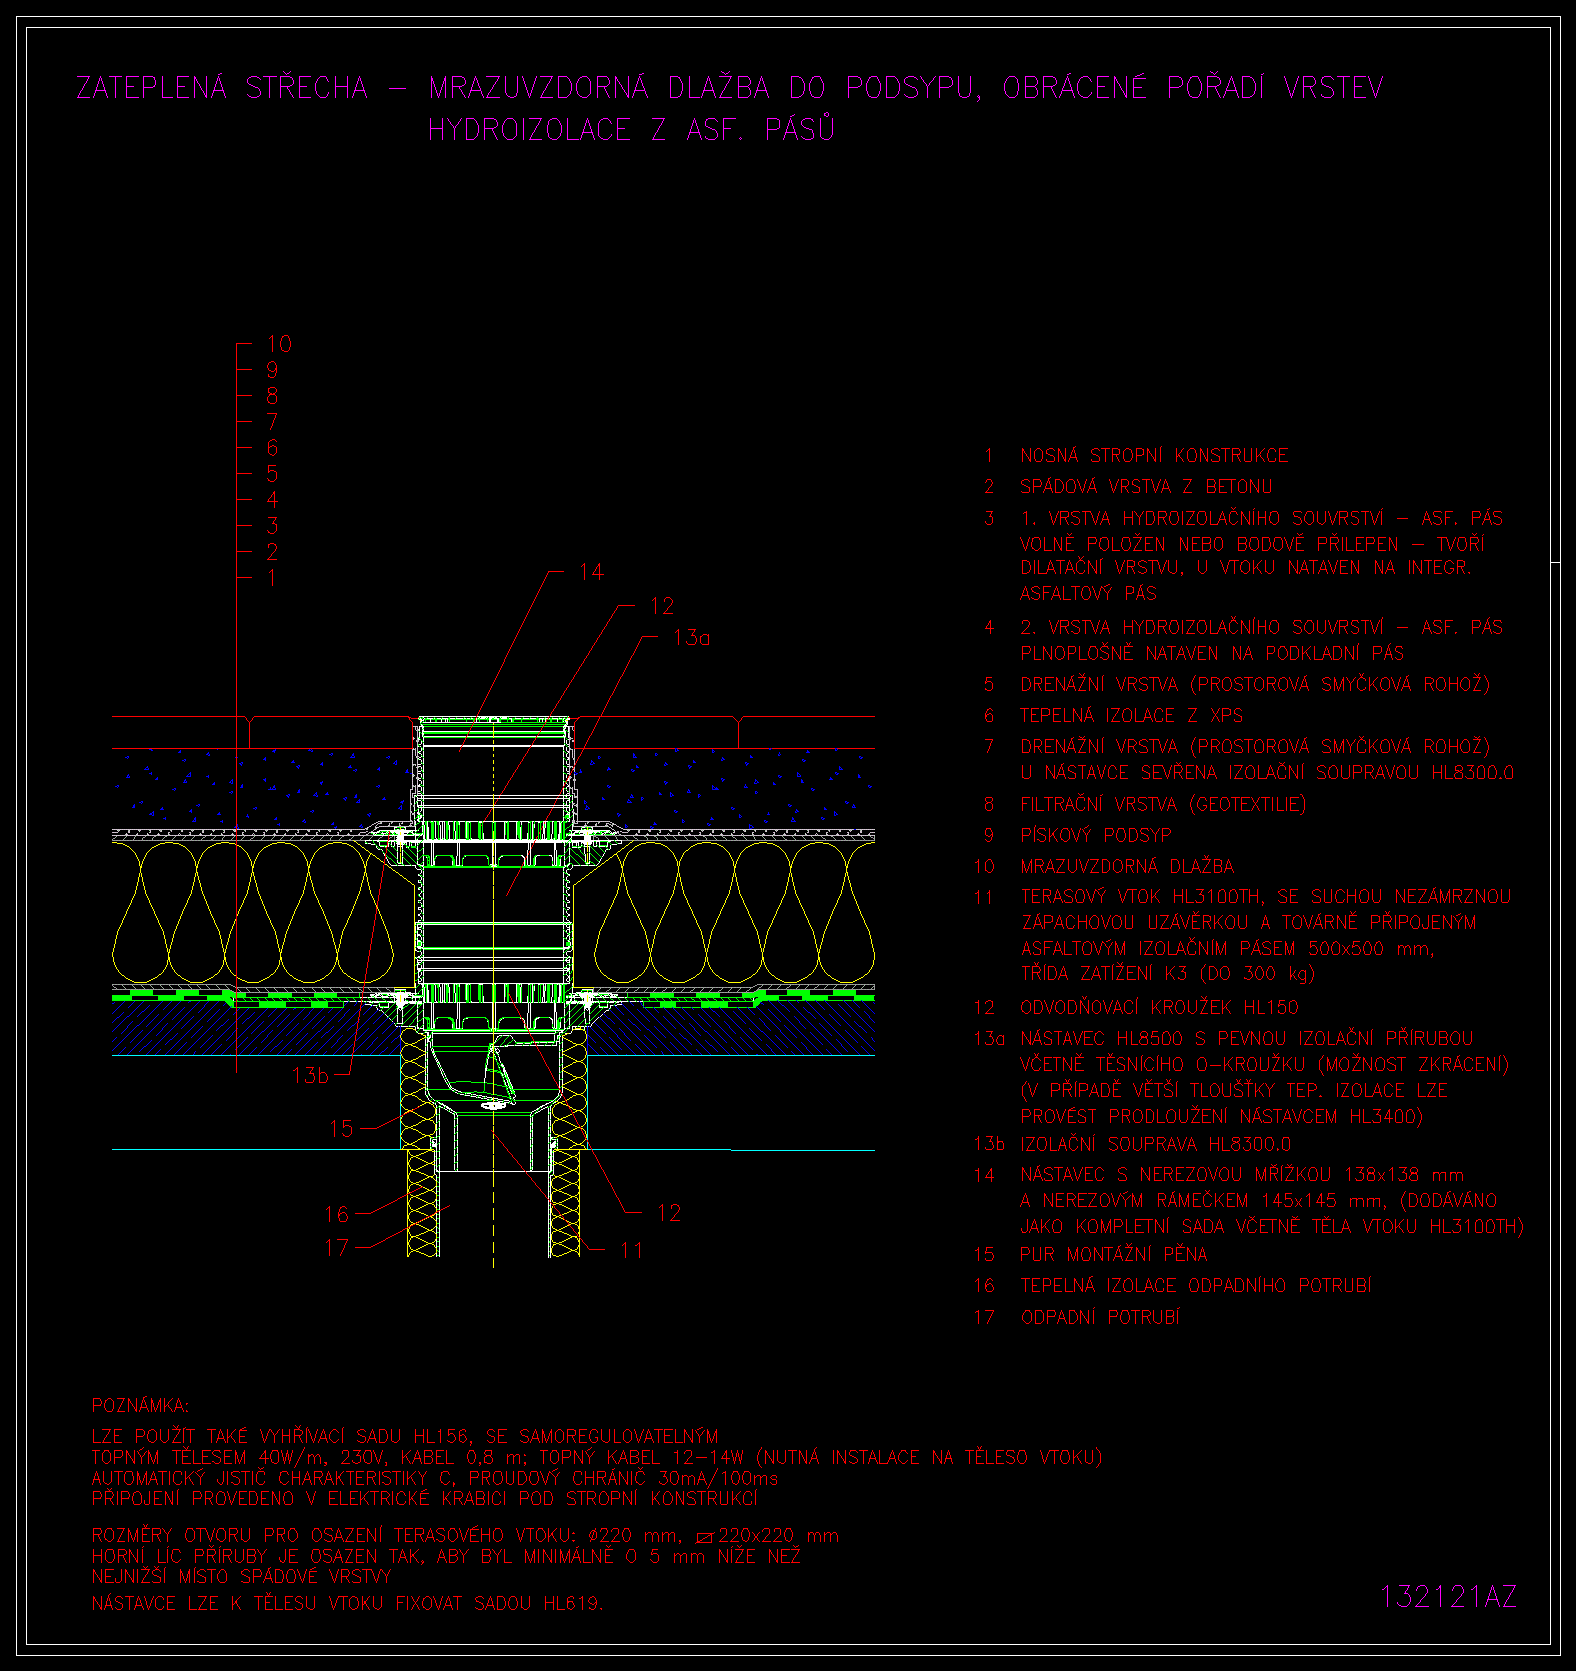Select callout label '15' beside the drain
The height and width of the screenshot is (1671, 1576).
point(341,1129)
